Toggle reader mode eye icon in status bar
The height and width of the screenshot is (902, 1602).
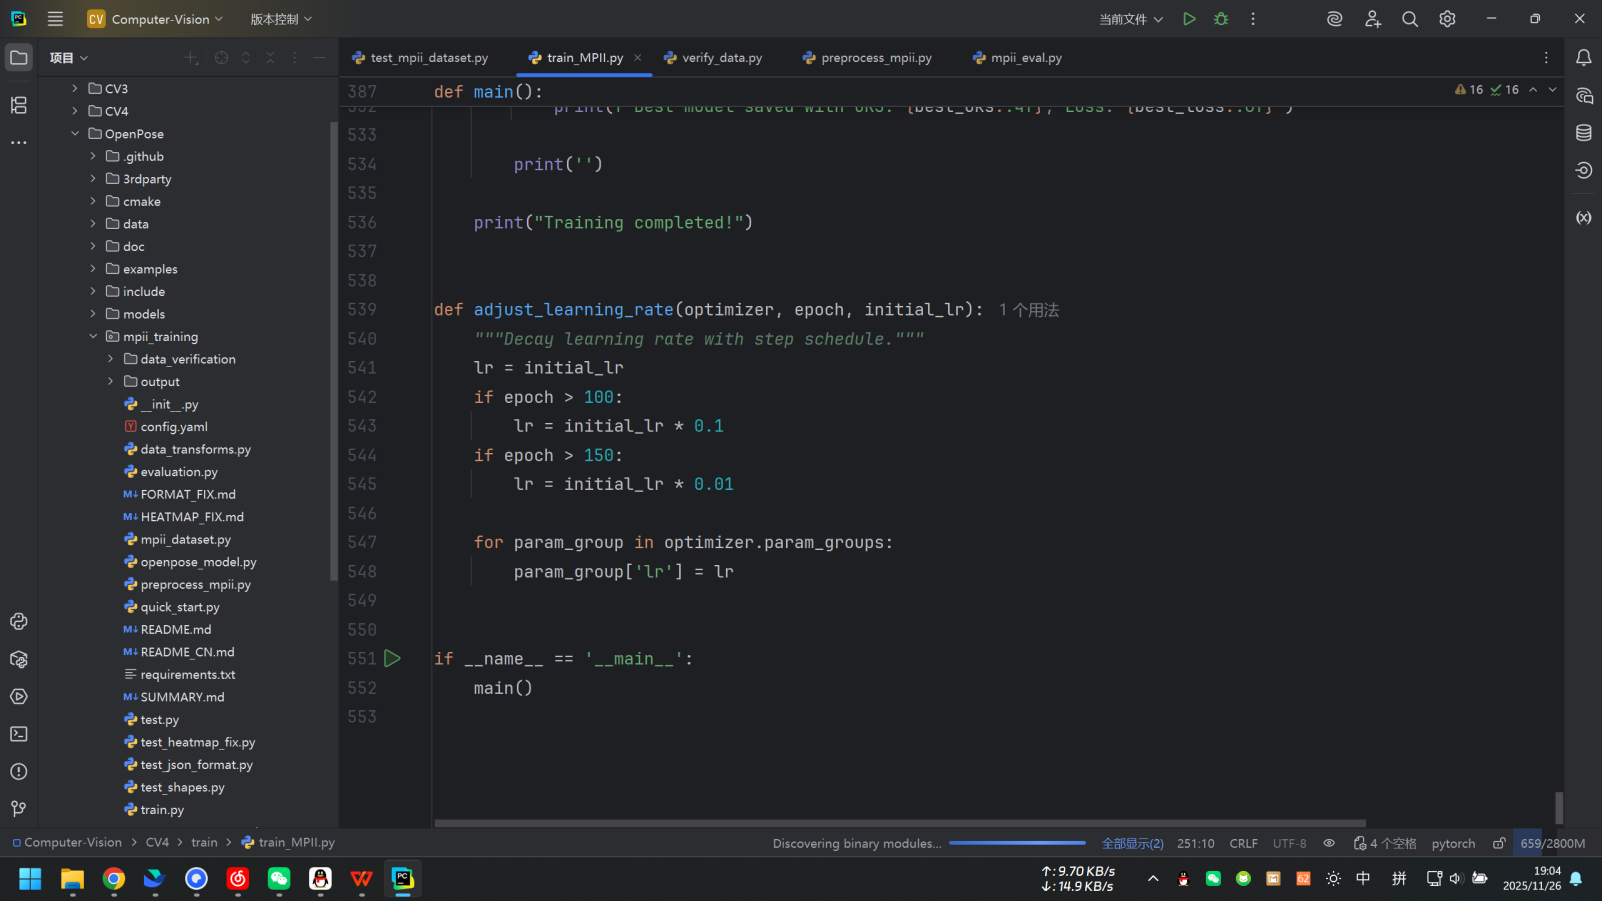click(1329, 843)
